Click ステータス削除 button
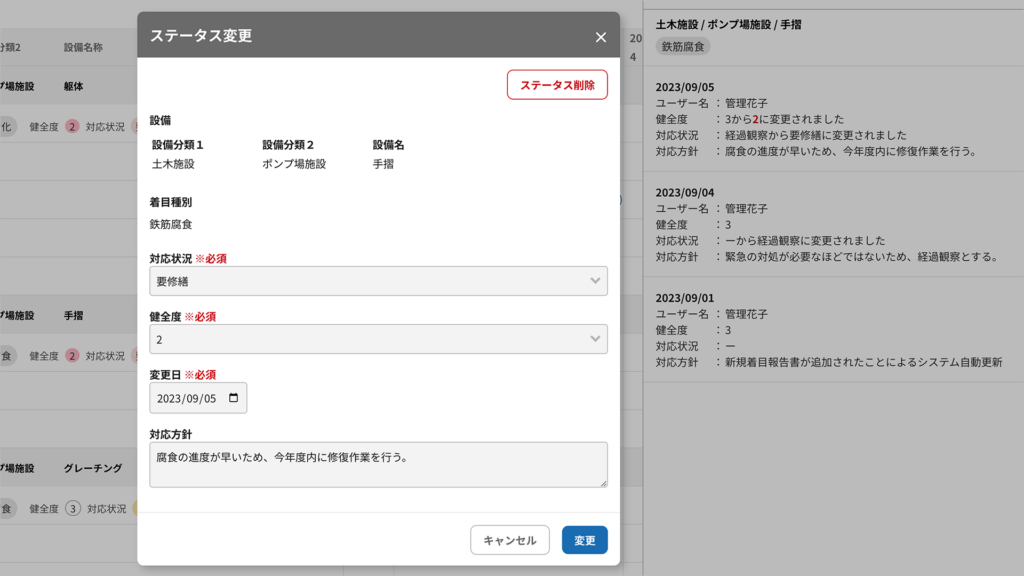The height and width of the screenshot is (576, 1024). [557, 85]
